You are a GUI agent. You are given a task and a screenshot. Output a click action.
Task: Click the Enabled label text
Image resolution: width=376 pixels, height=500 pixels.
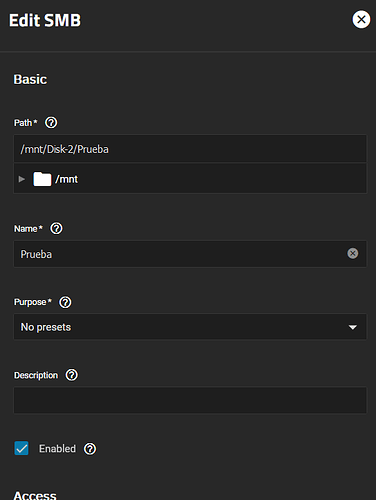click(57, 449)
